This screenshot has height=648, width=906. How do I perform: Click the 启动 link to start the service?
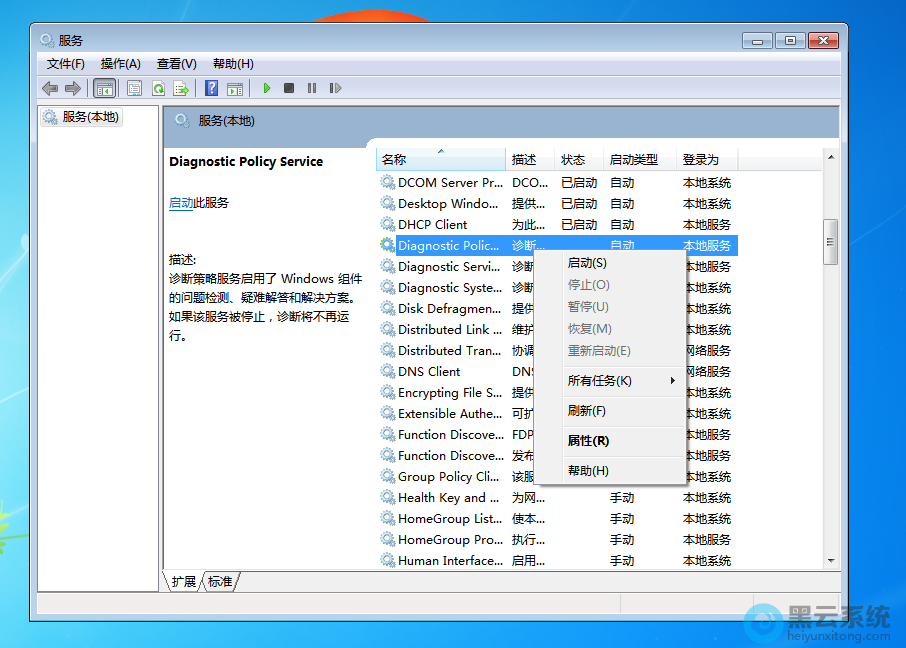(181, 203)
